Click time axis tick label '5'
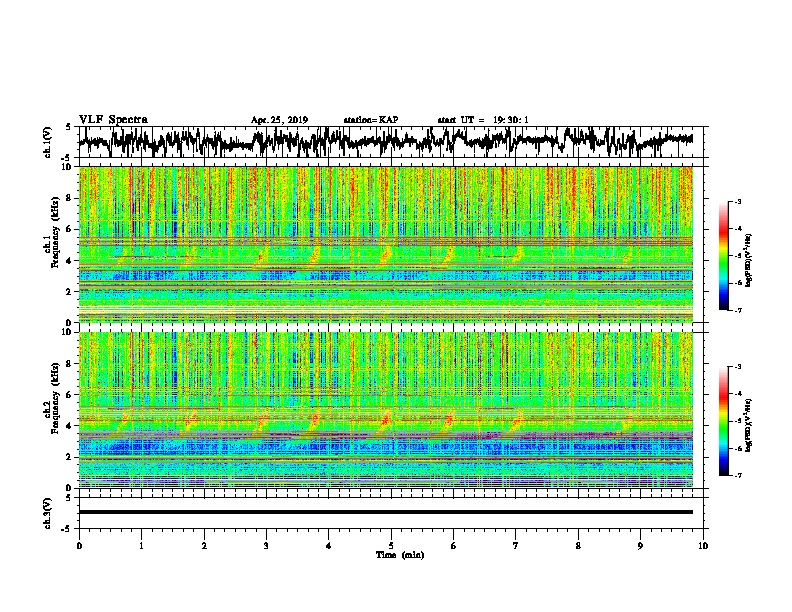This screenshot has width=792, height=612. 391,546
